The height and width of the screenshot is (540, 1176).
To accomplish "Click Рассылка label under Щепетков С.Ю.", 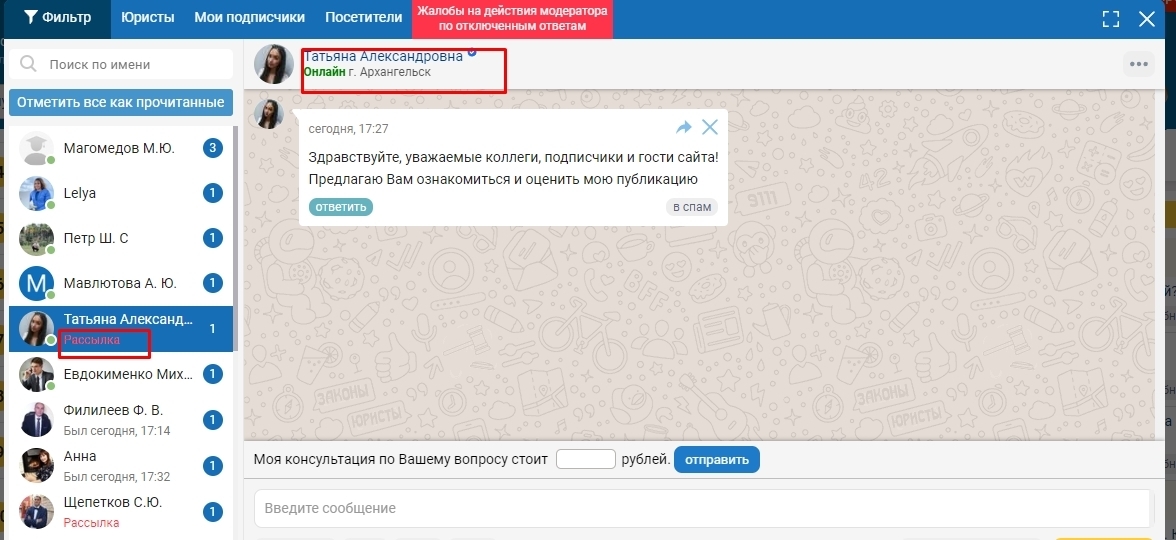I will [x=92, y=523].
